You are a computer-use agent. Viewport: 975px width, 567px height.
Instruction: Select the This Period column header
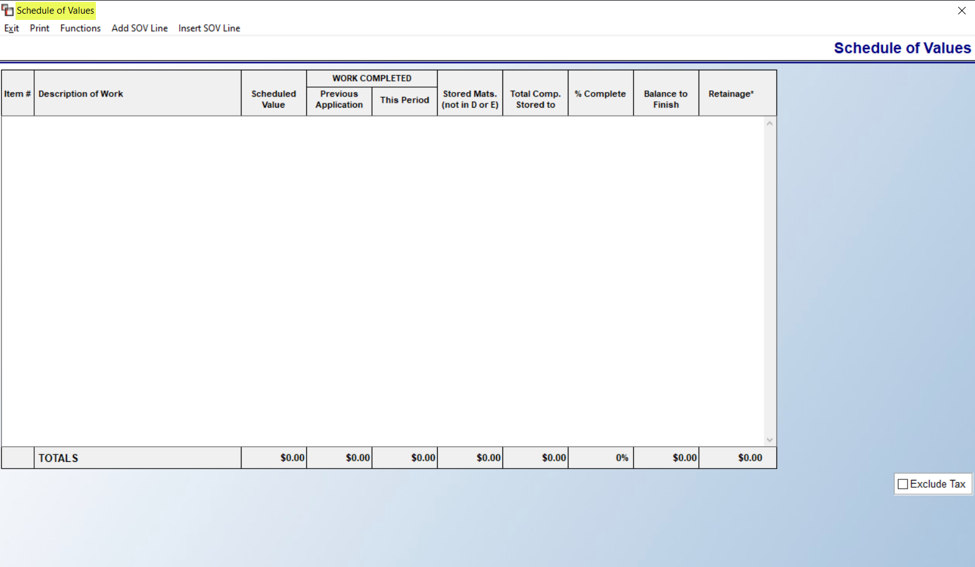click(404, 101)
